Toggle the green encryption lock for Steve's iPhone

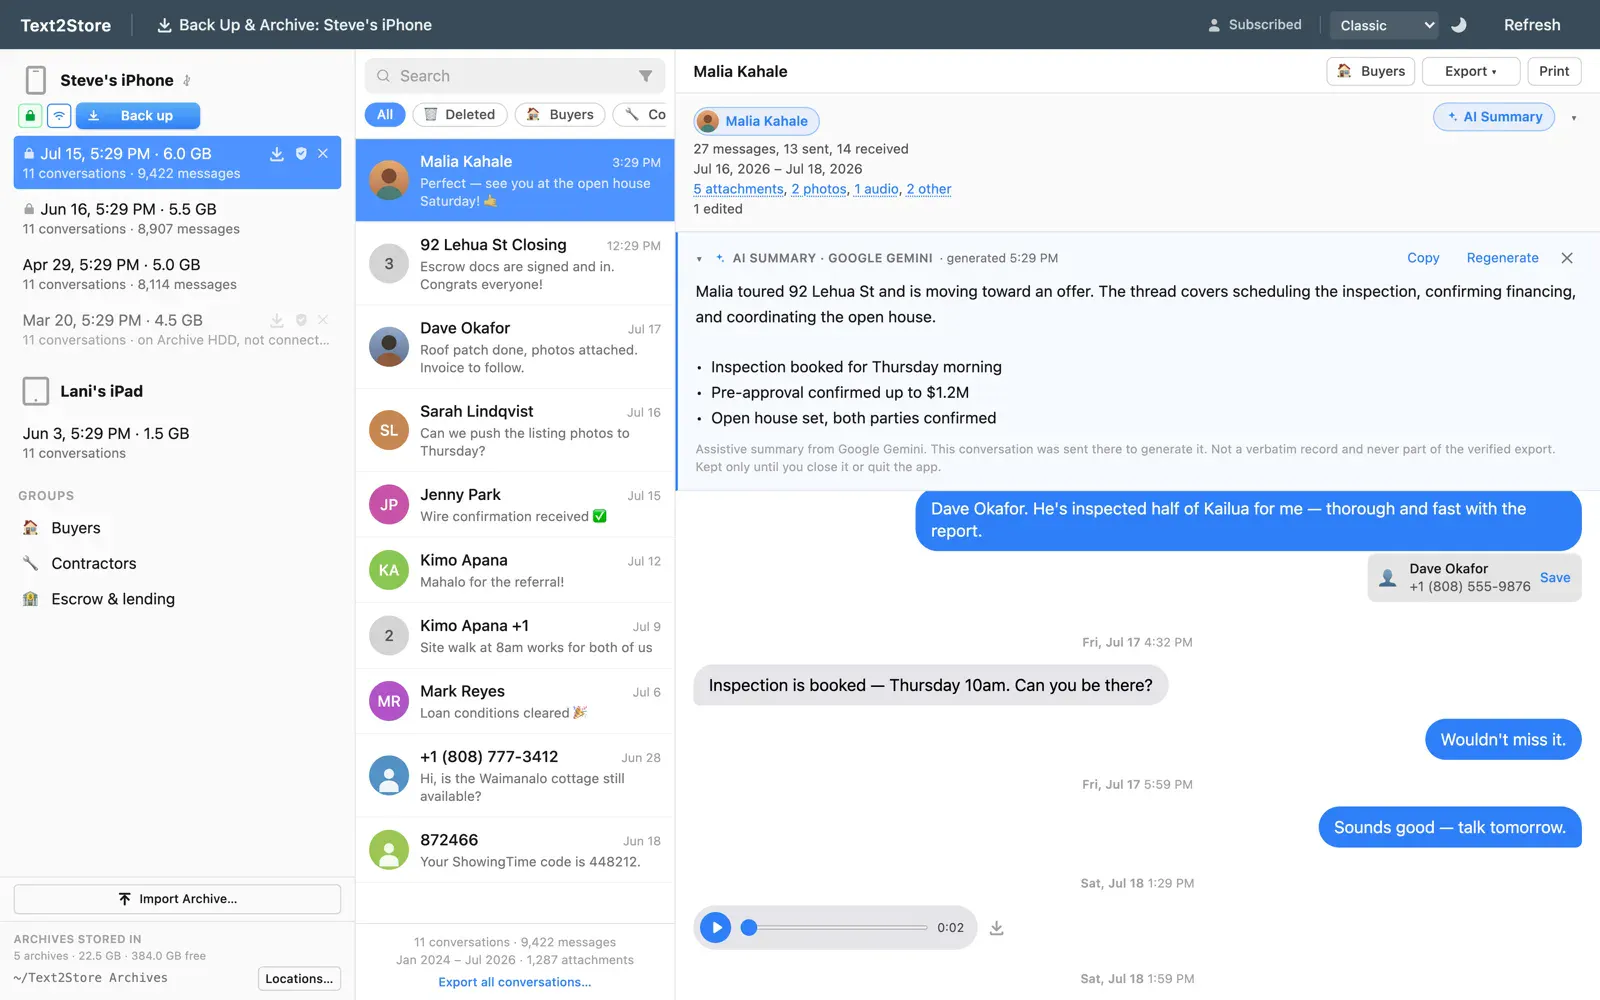tap(30, 116)
